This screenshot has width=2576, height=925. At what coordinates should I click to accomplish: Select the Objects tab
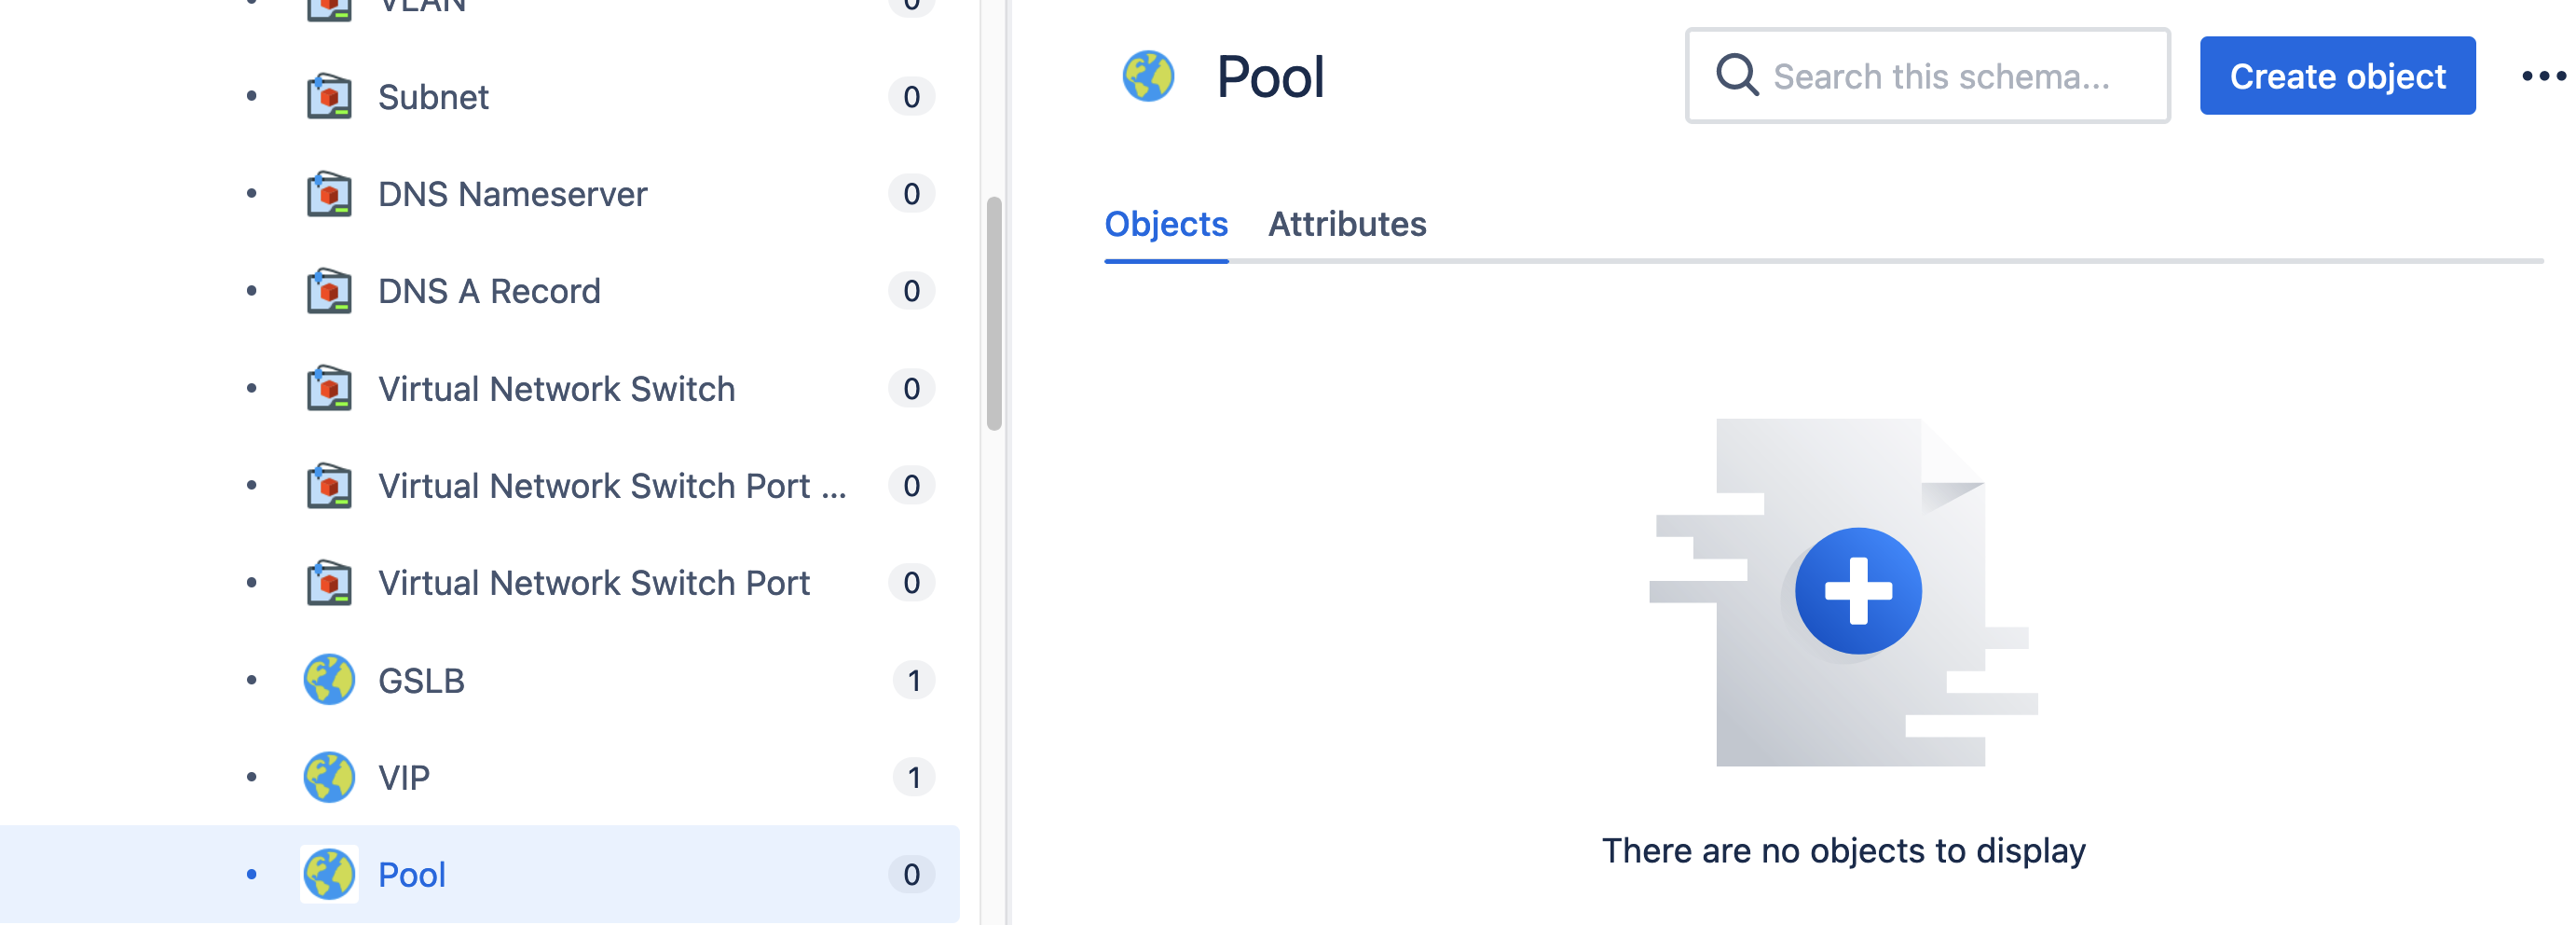(x=1166, y=224)
